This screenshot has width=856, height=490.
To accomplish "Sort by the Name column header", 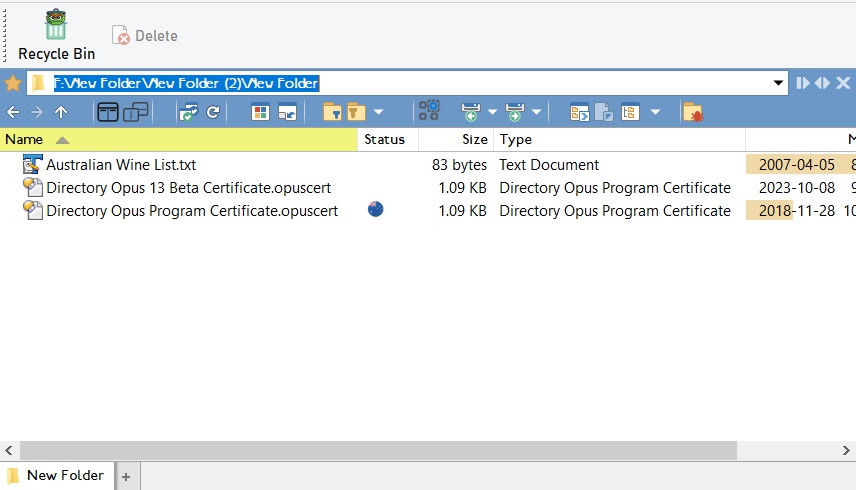I will (x=179, y=140).
